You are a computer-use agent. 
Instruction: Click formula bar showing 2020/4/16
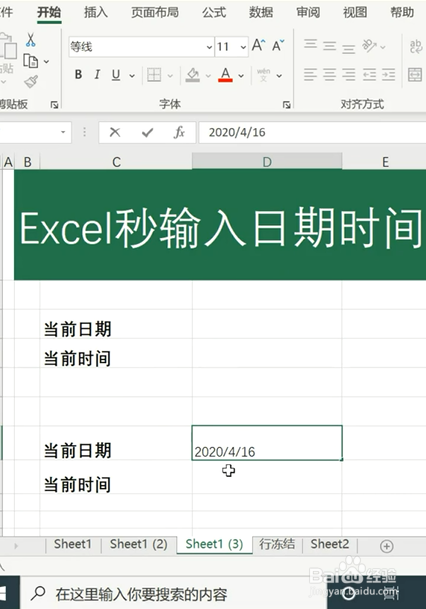pos(312,132)
